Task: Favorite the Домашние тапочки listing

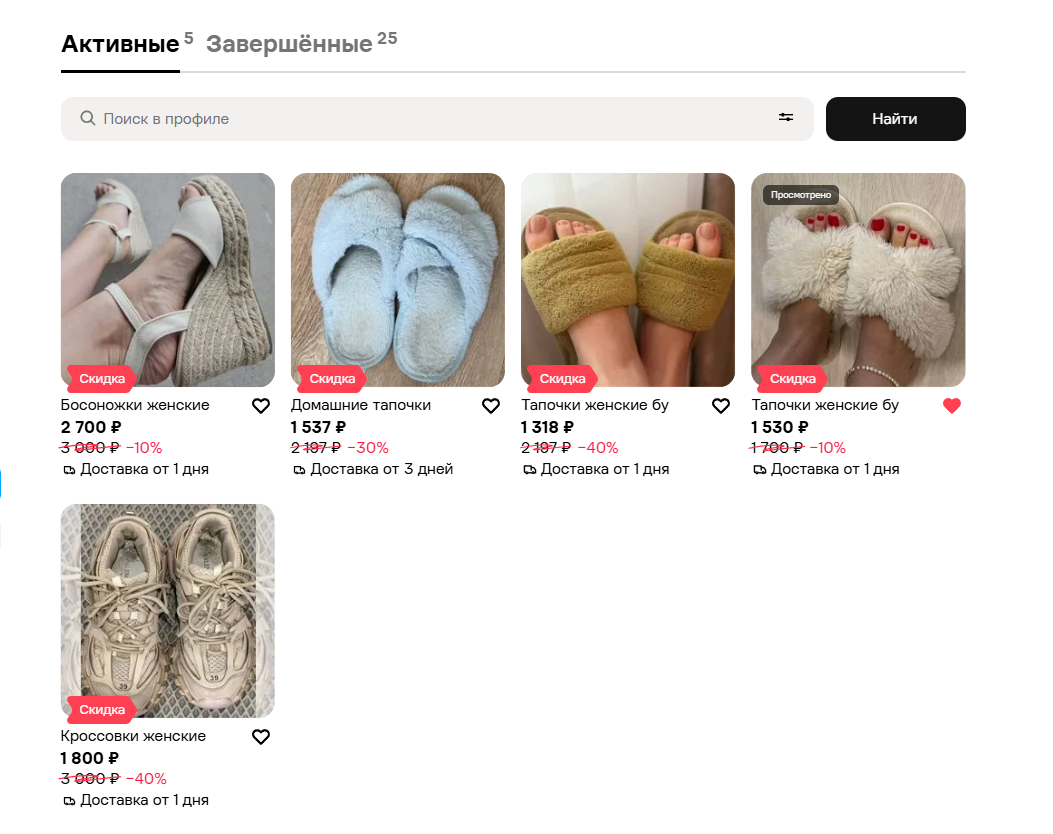Action: [x=491, y=406]
